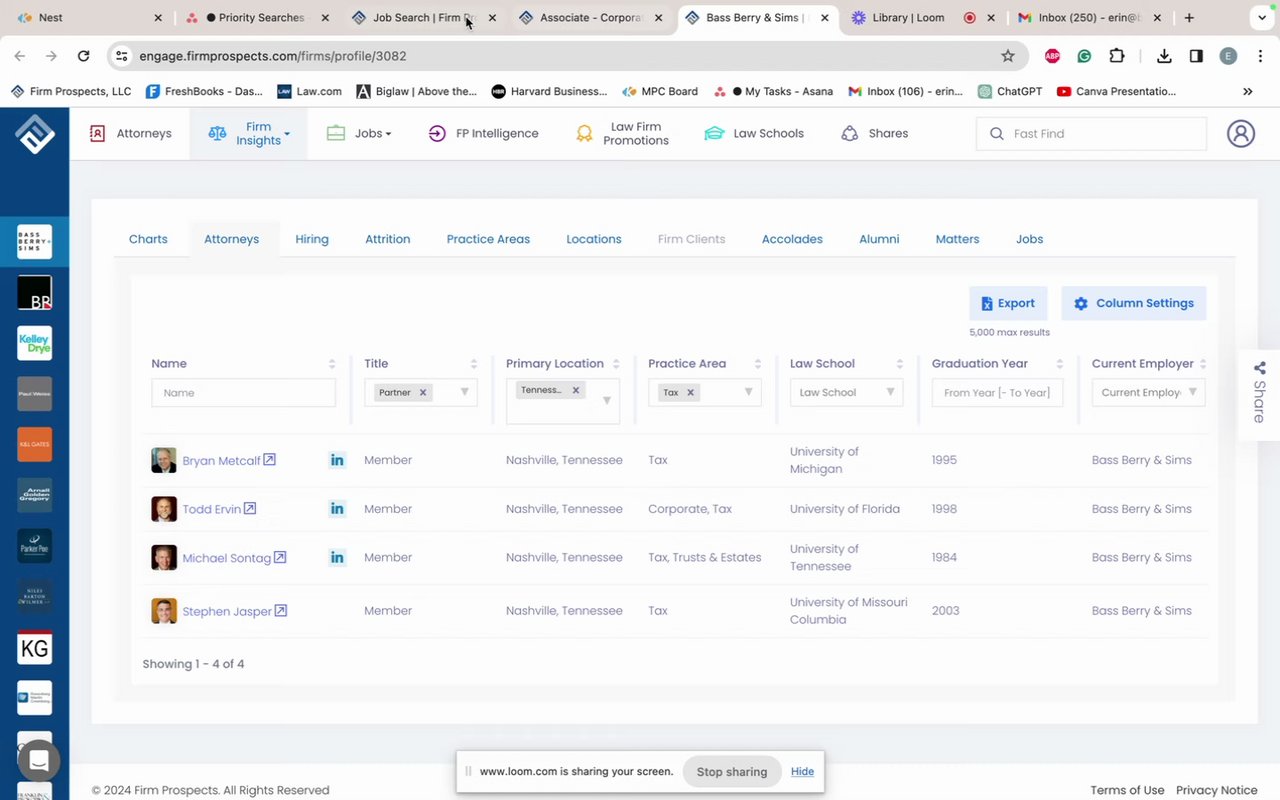Click the Firm Prospects logo
Image resolution: width=1280 pixels, height=800 pixels.
35,134
